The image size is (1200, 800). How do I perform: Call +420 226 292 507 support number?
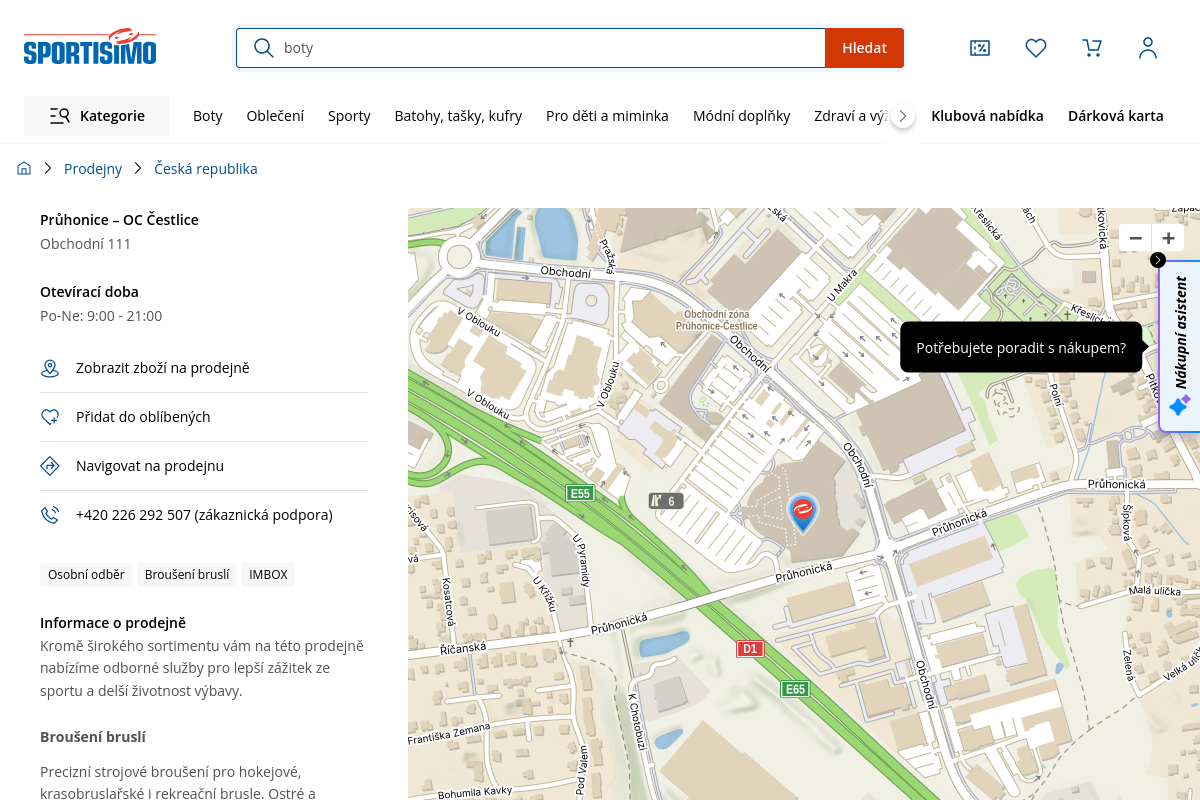click(204, 515)
